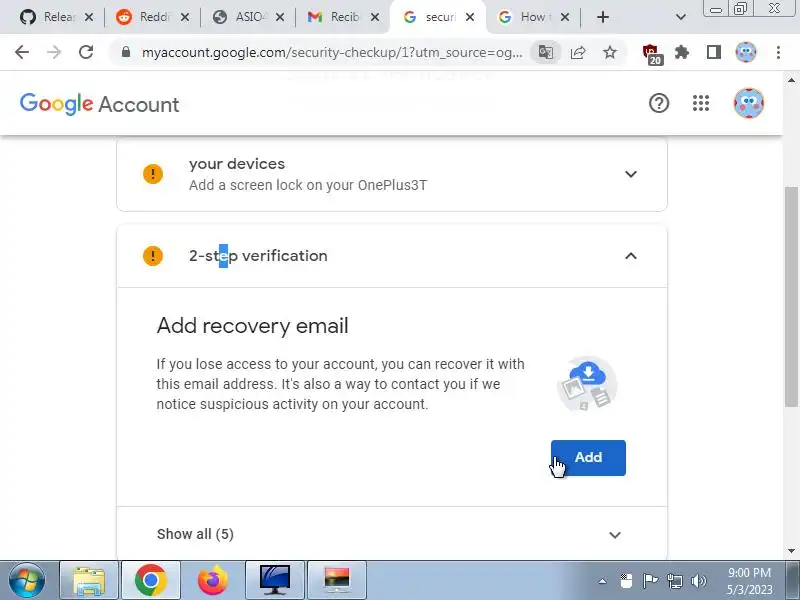
Task: Switch to the Reddit tab
Action: (152, 17)
